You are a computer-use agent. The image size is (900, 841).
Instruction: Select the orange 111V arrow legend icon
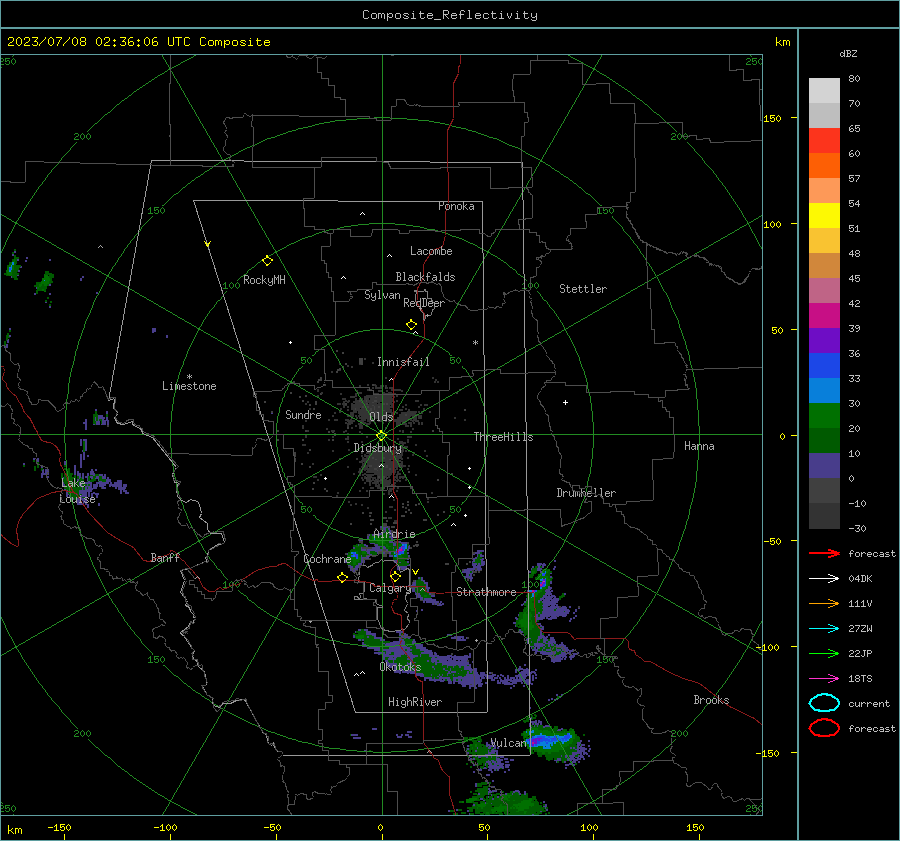[824, 603]
